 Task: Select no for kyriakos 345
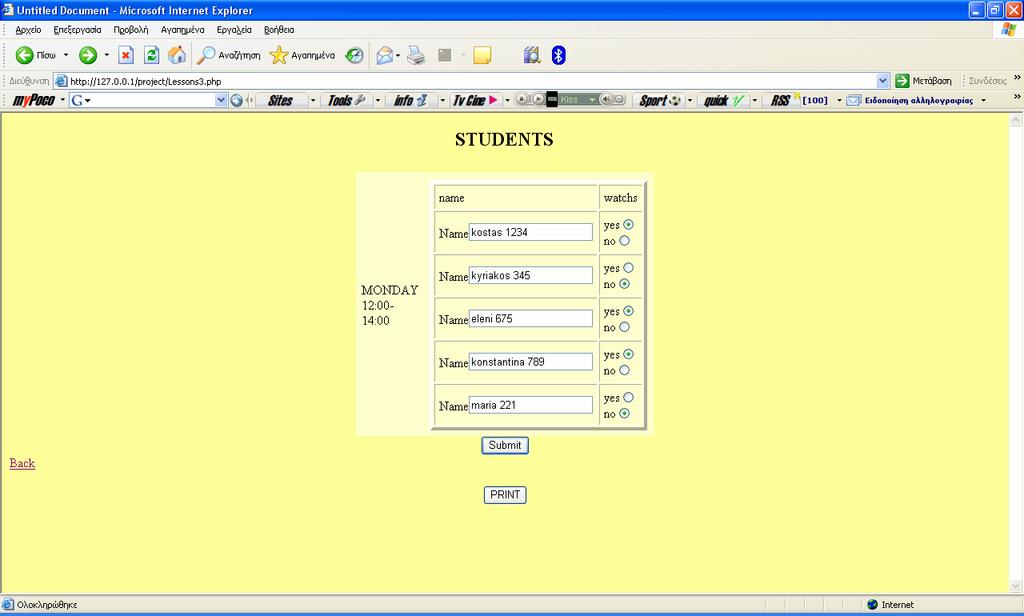[x=624, y=284]
